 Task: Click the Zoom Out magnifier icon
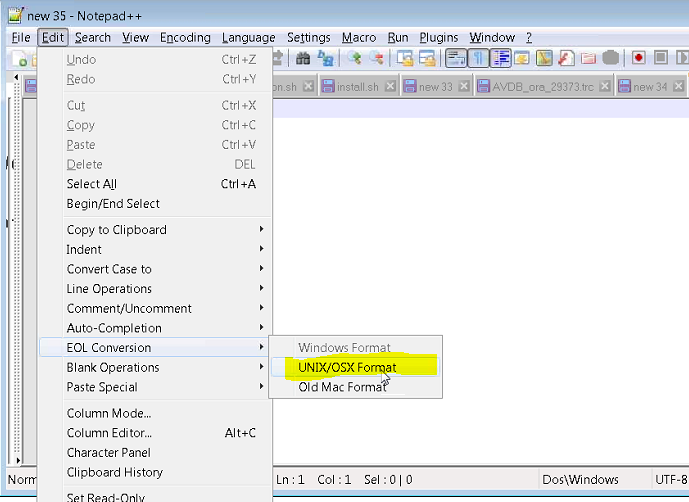(376, 60)
